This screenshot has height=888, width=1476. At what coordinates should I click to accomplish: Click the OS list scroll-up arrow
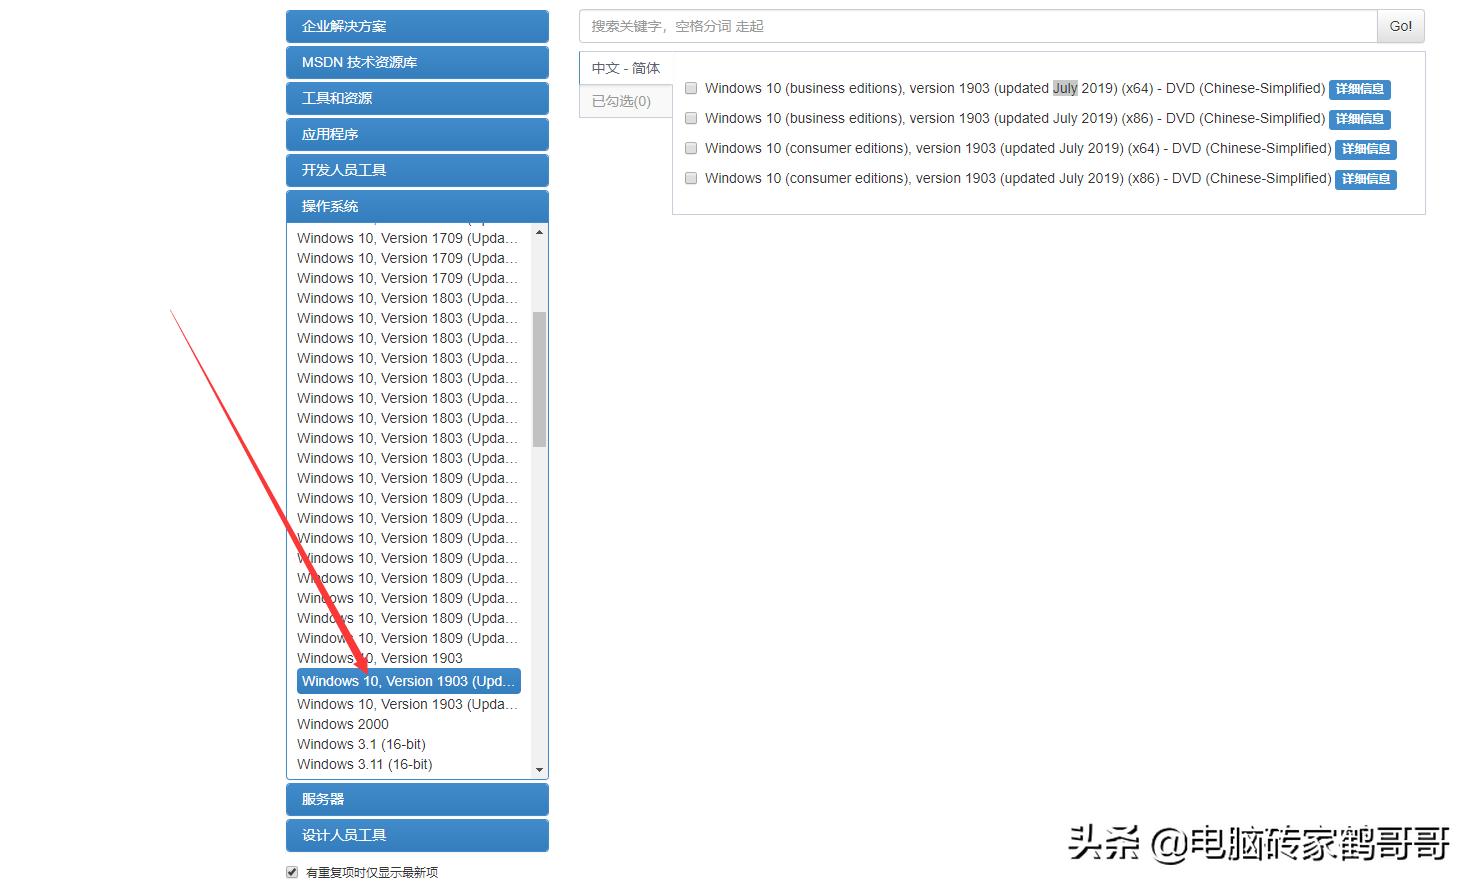540,232
